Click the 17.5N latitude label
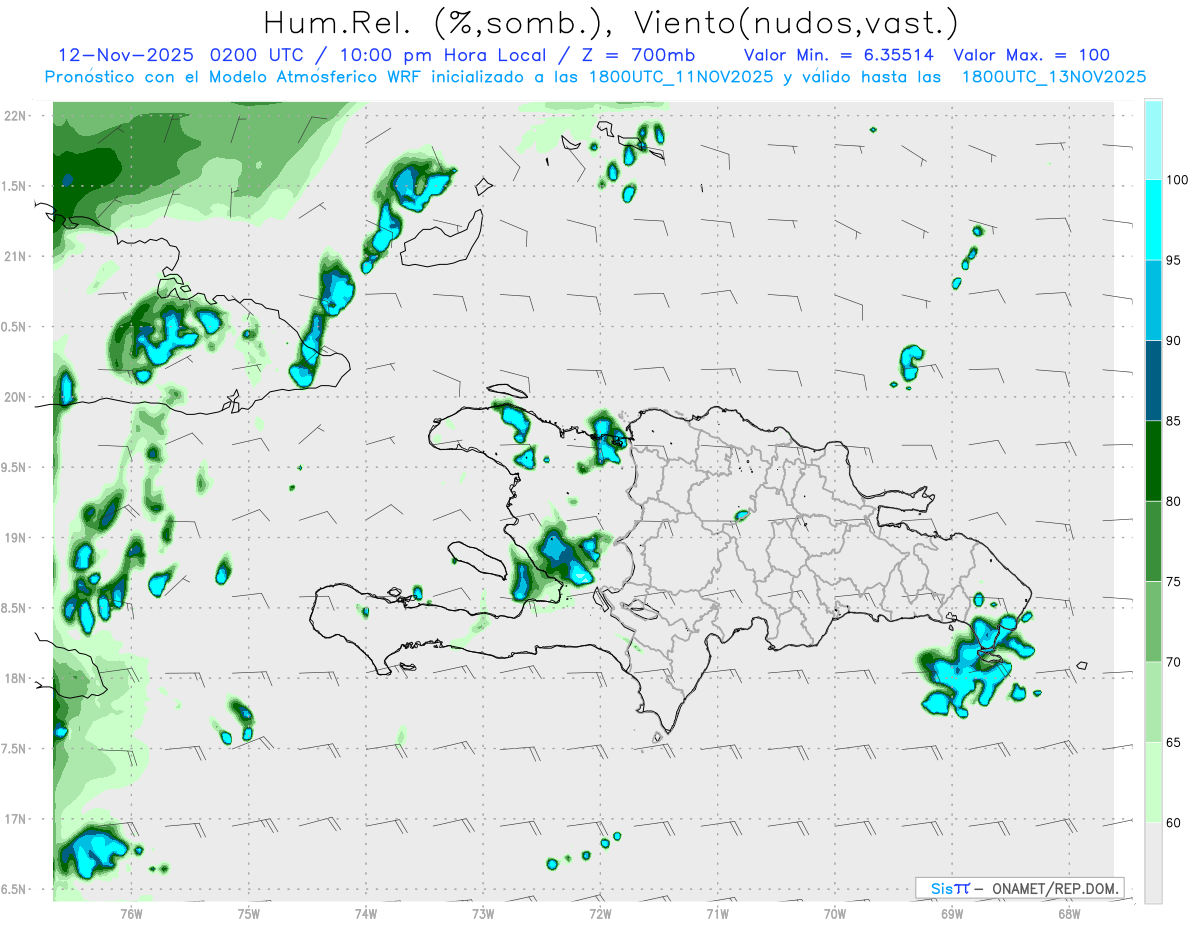 tap(14, 749)
